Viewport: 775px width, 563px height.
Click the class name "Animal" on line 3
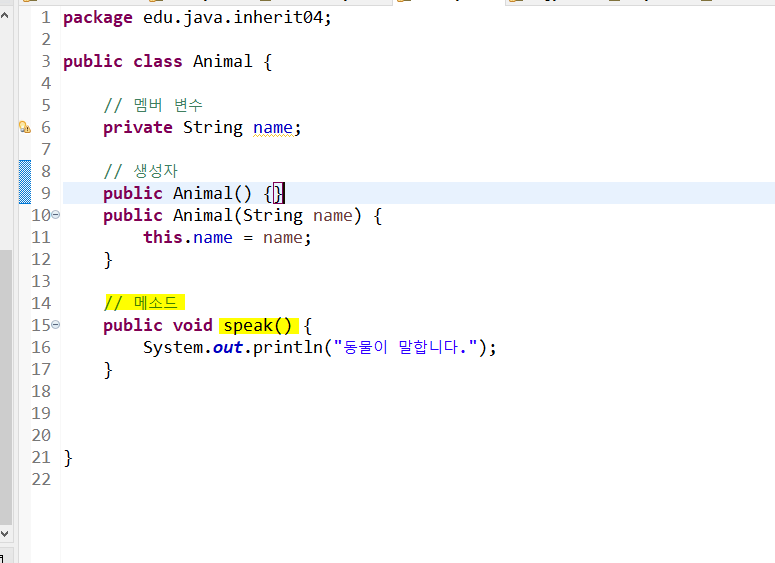click(222, 61)
